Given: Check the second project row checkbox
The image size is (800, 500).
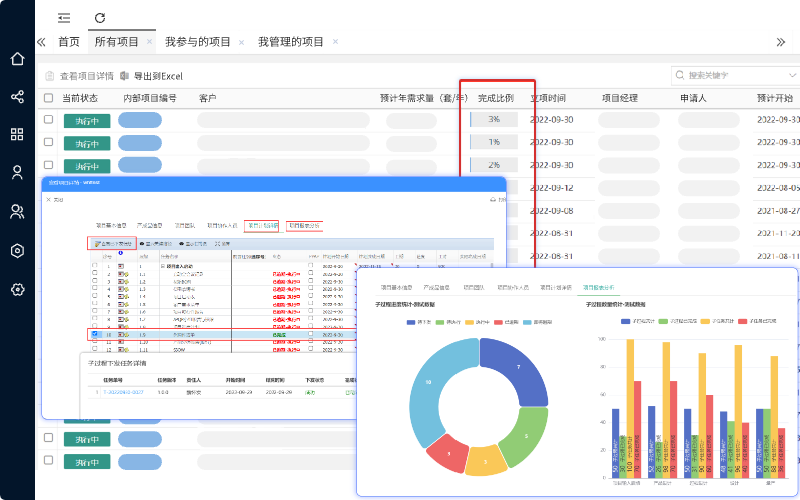Looking at the screenshot, I should [x=48, y=142].
